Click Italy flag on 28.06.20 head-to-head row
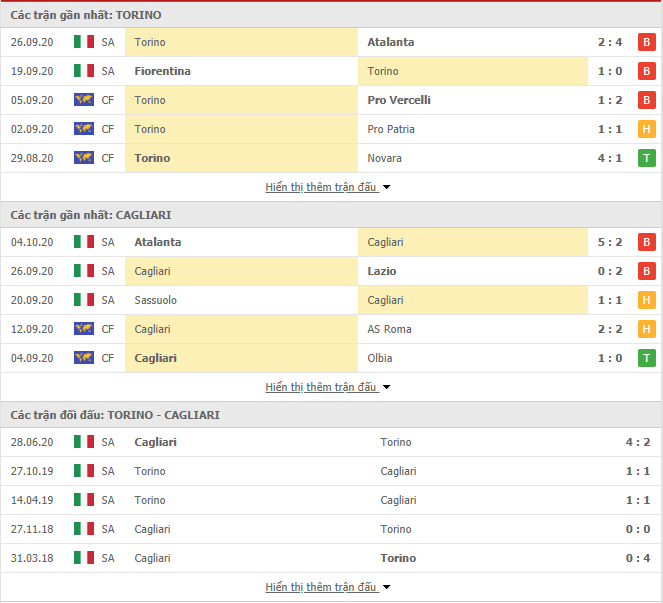Image resolution: width=663 pixels, height=603 pixels. point(84,442)
